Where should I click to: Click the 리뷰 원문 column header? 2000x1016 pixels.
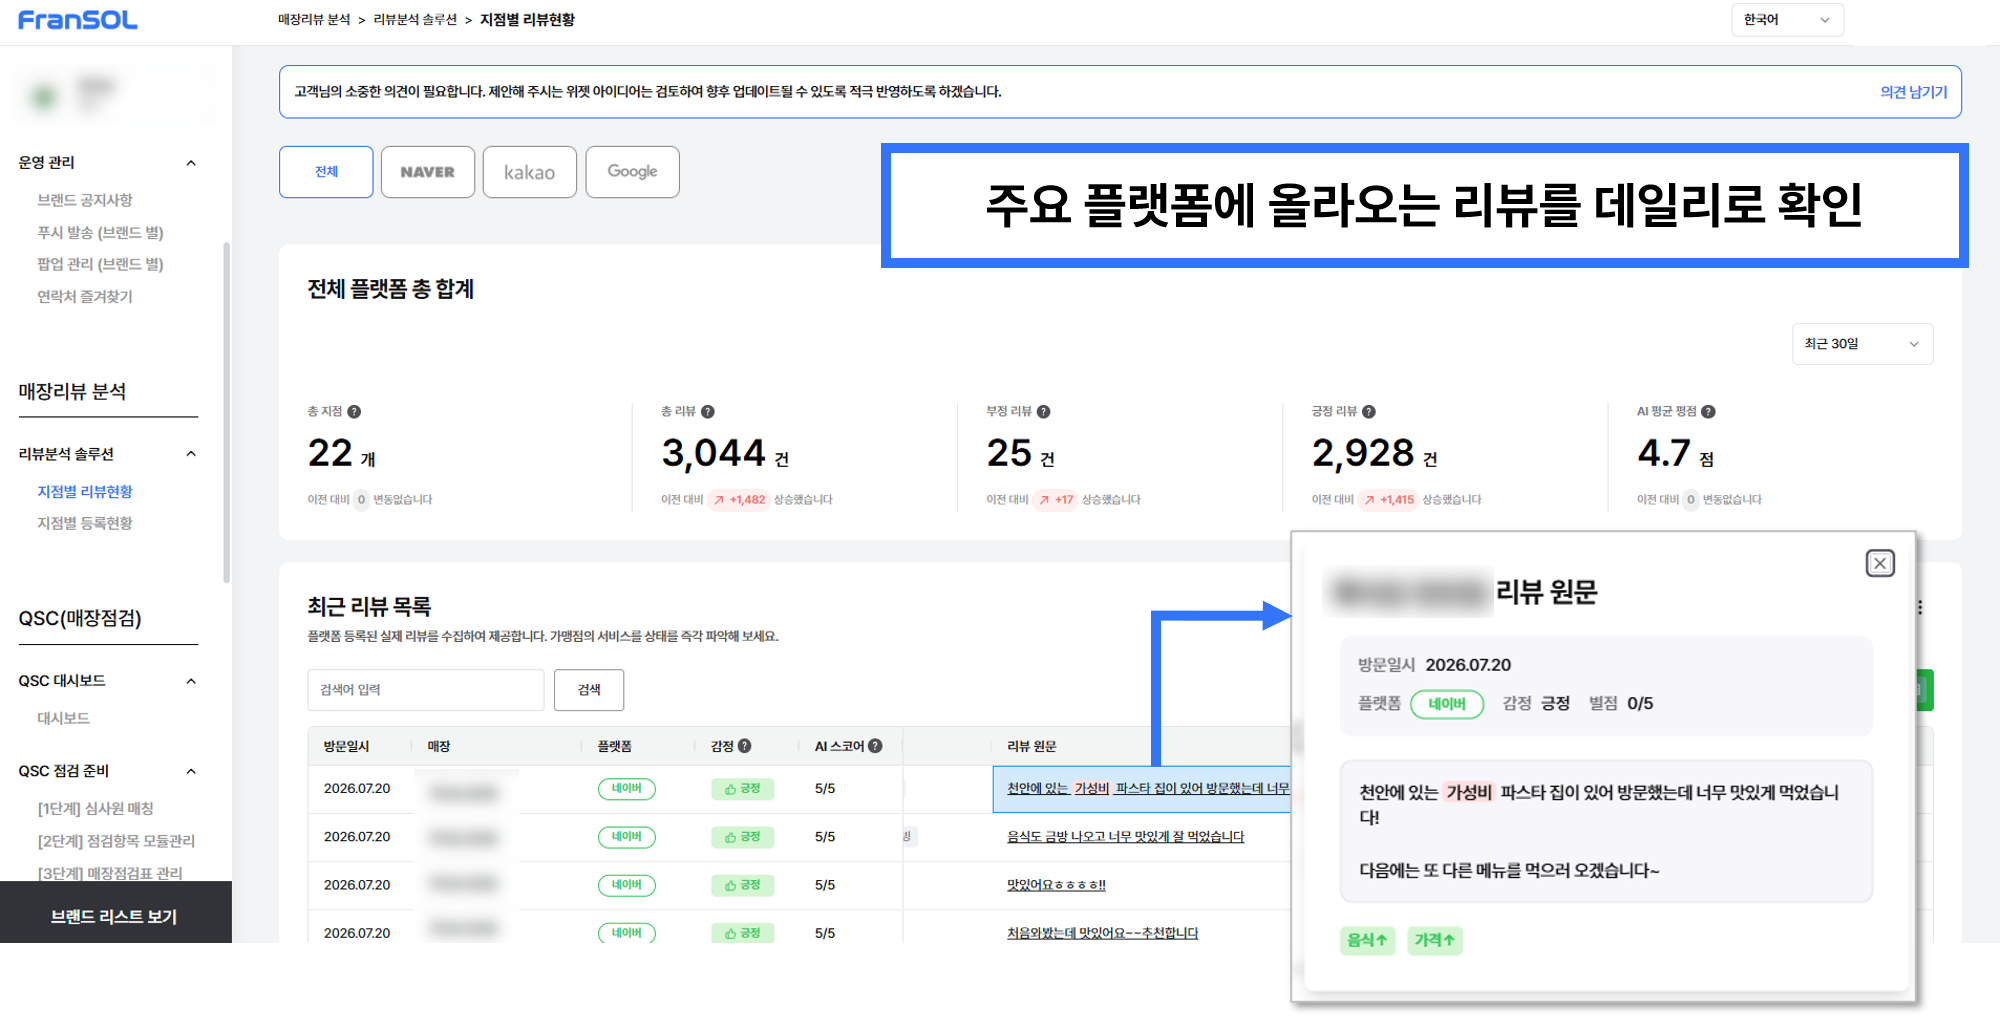pos(1031,747)
